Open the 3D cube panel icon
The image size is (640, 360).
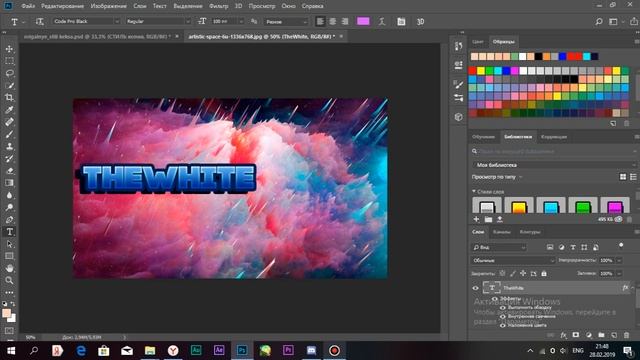point(459,117)
